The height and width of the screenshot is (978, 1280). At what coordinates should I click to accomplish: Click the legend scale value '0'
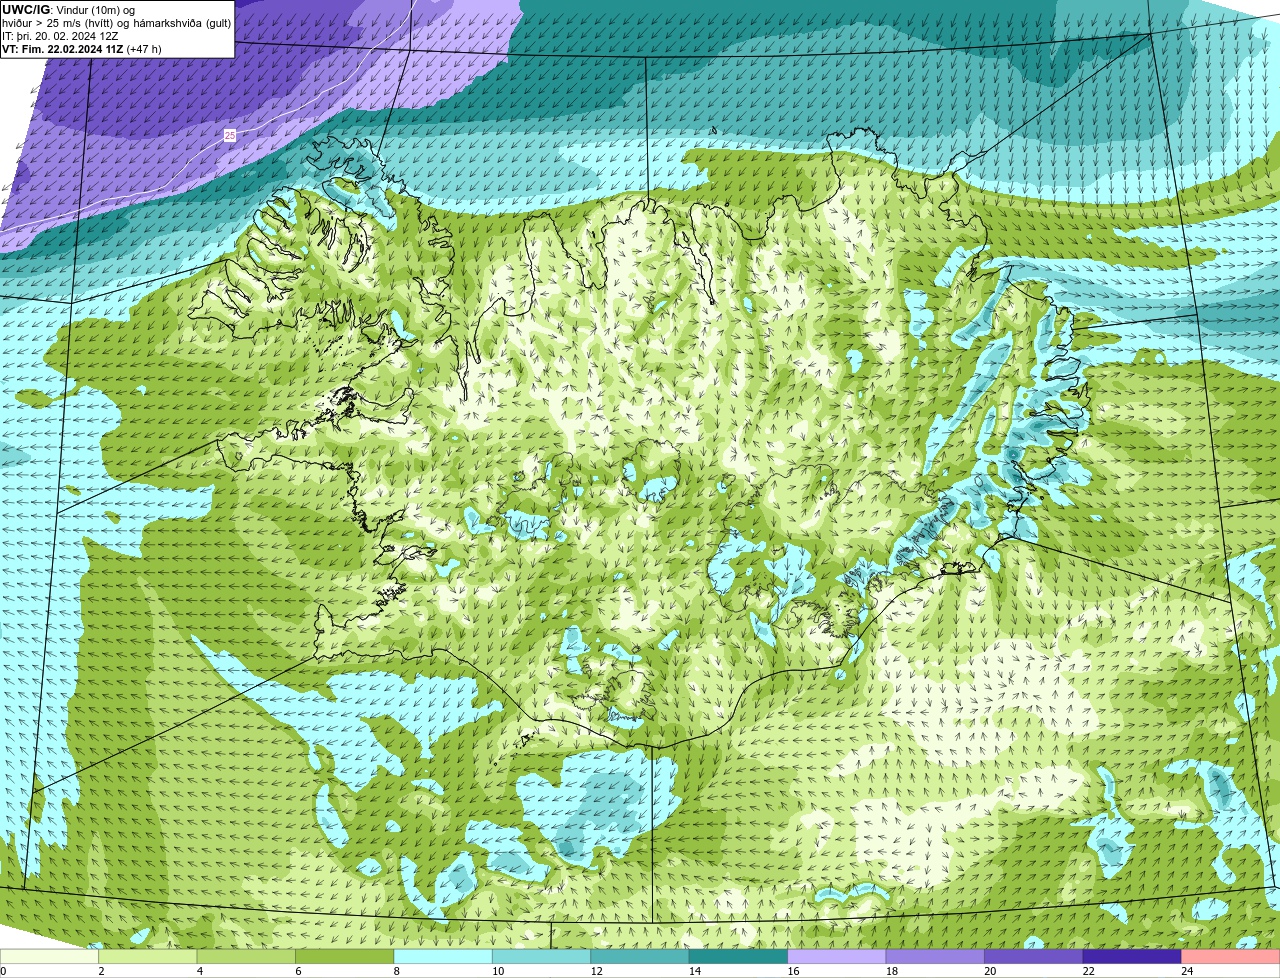tap(3, 970)
